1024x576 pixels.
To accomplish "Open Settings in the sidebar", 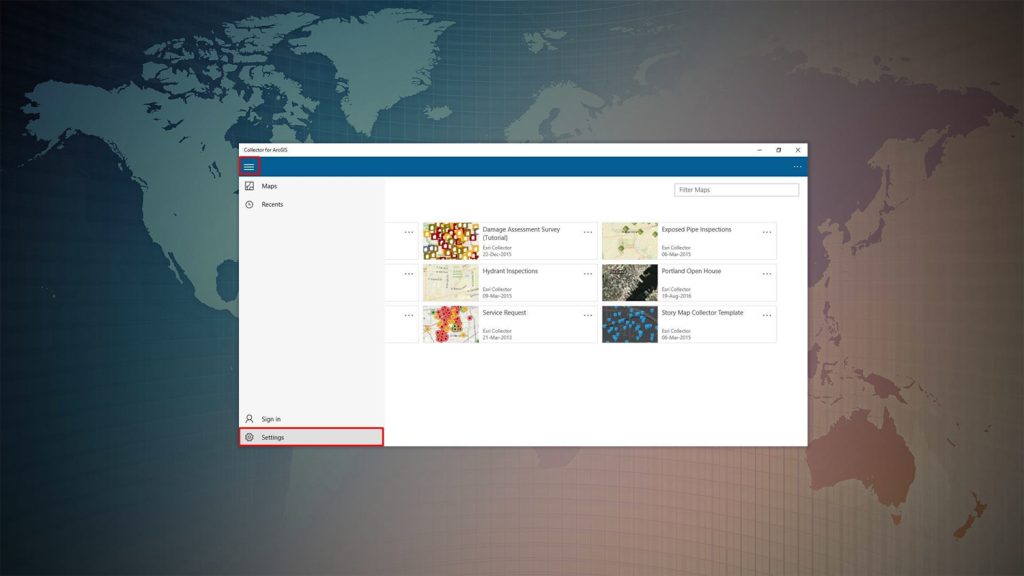I will coord(312,437).
